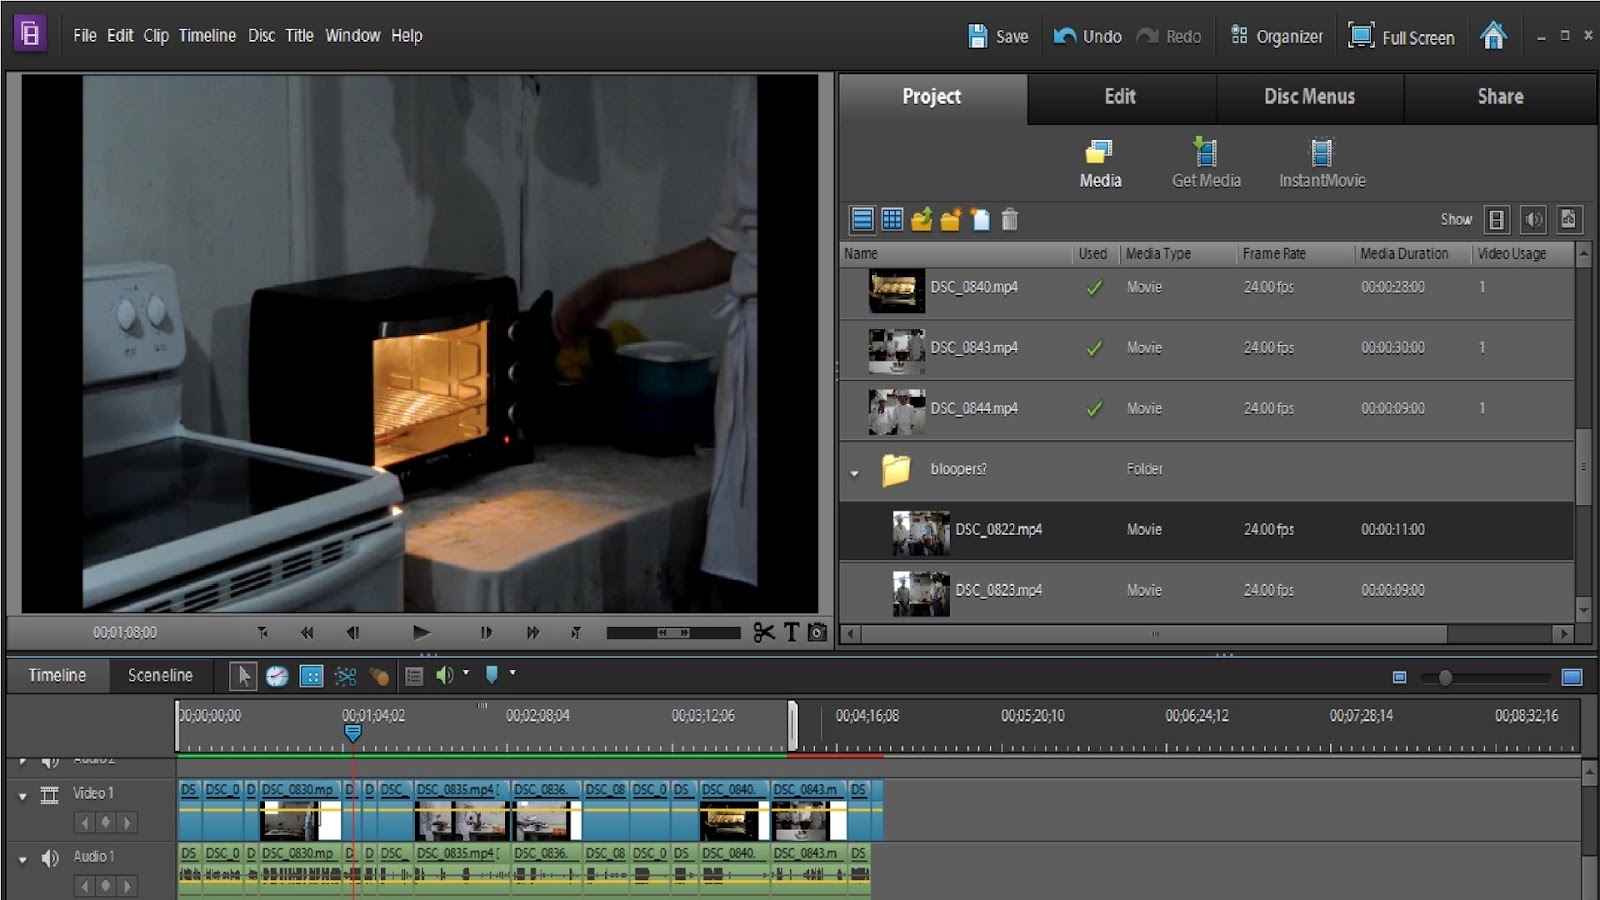
Task: Select the Time Stretch tool
Action: 277,676
